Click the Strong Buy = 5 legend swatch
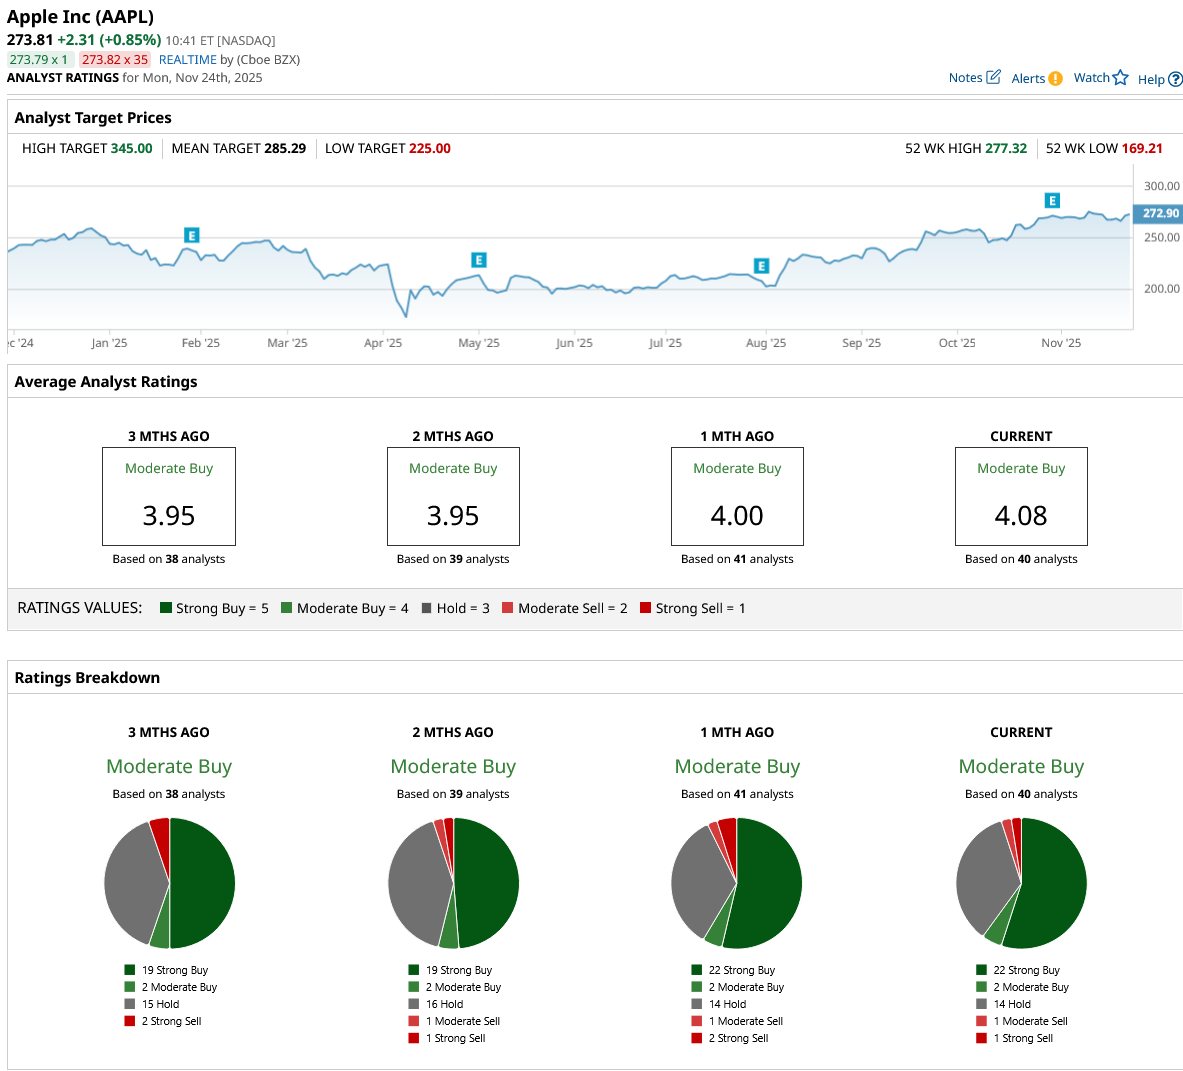The height and width of the screenshot is (1071, 1183). pyautogui.click(x=166, y=608)
